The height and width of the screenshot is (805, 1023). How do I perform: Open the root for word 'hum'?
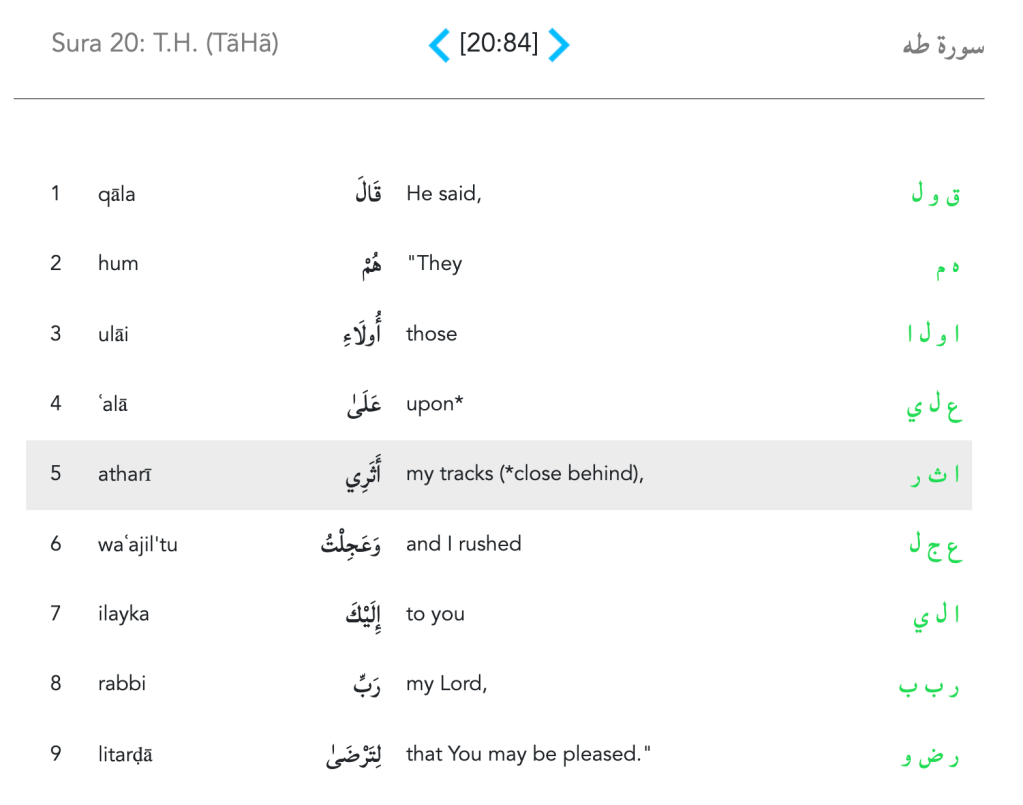(947, 266)
